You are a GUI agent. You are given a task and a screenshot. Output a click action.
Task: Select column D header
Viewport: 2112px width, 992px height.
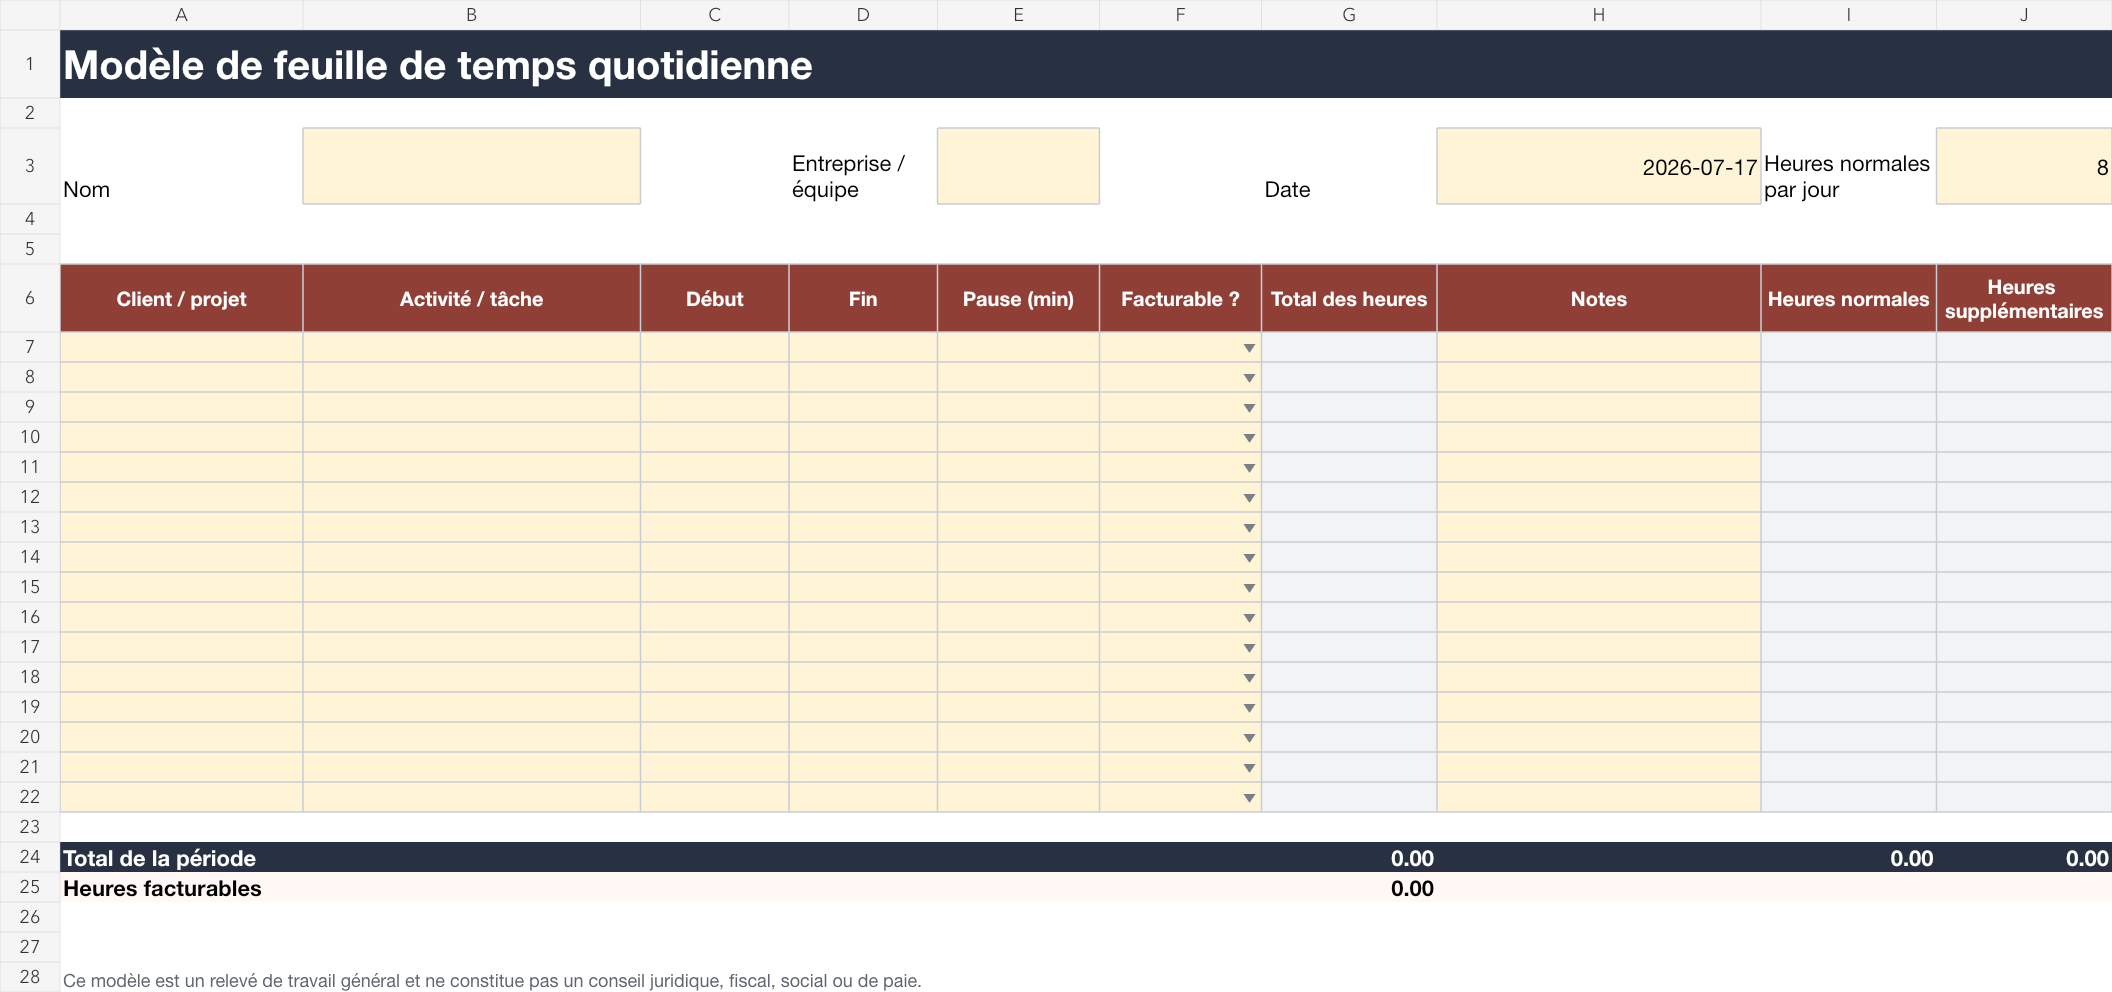point(863,15)
